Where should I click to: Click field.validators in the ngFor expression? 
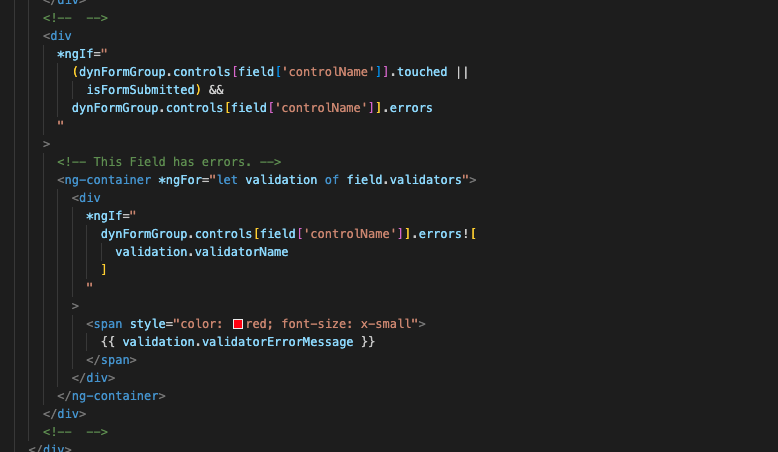[x=404, y=180]
